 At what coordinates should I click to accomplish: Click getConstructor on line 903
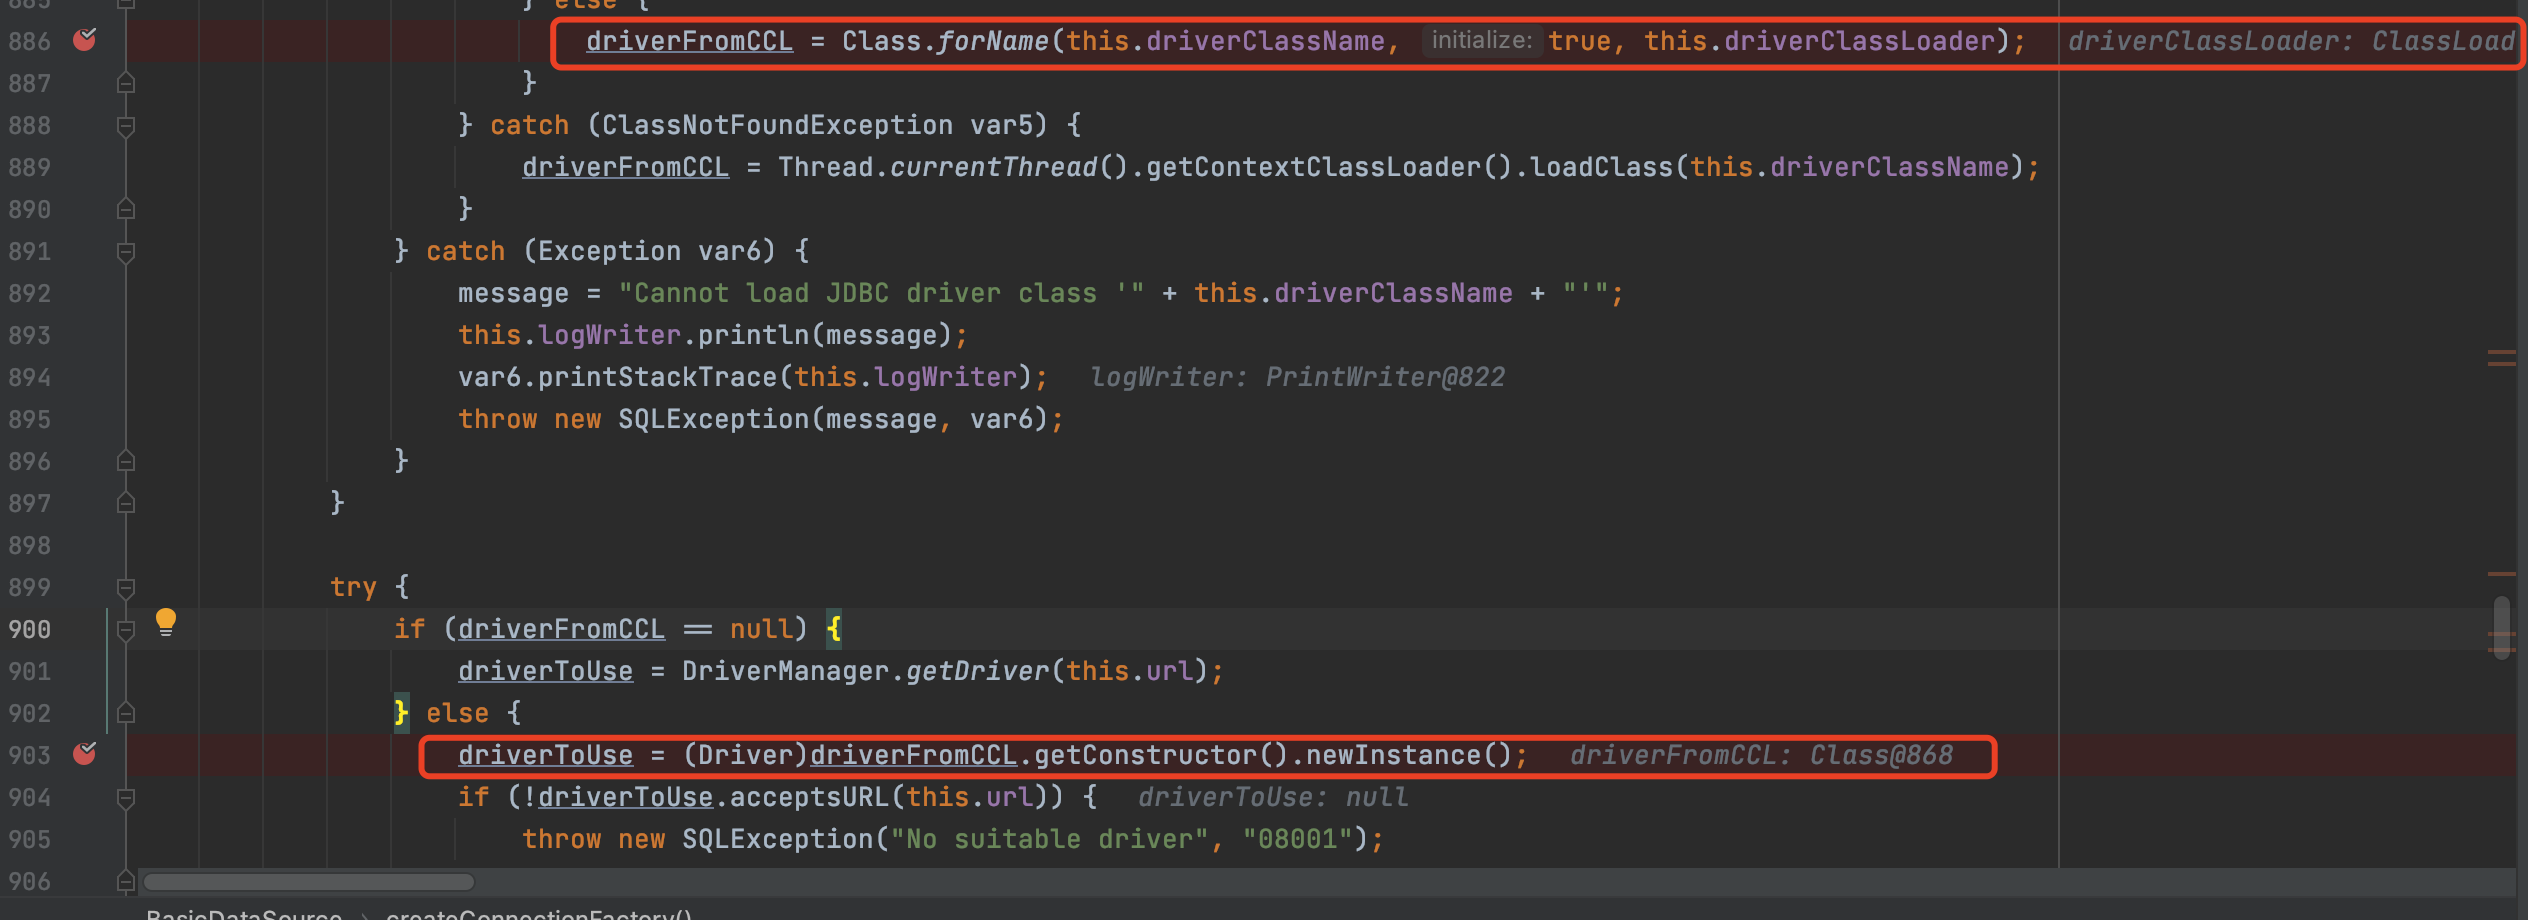click(x=1145, y=755)
